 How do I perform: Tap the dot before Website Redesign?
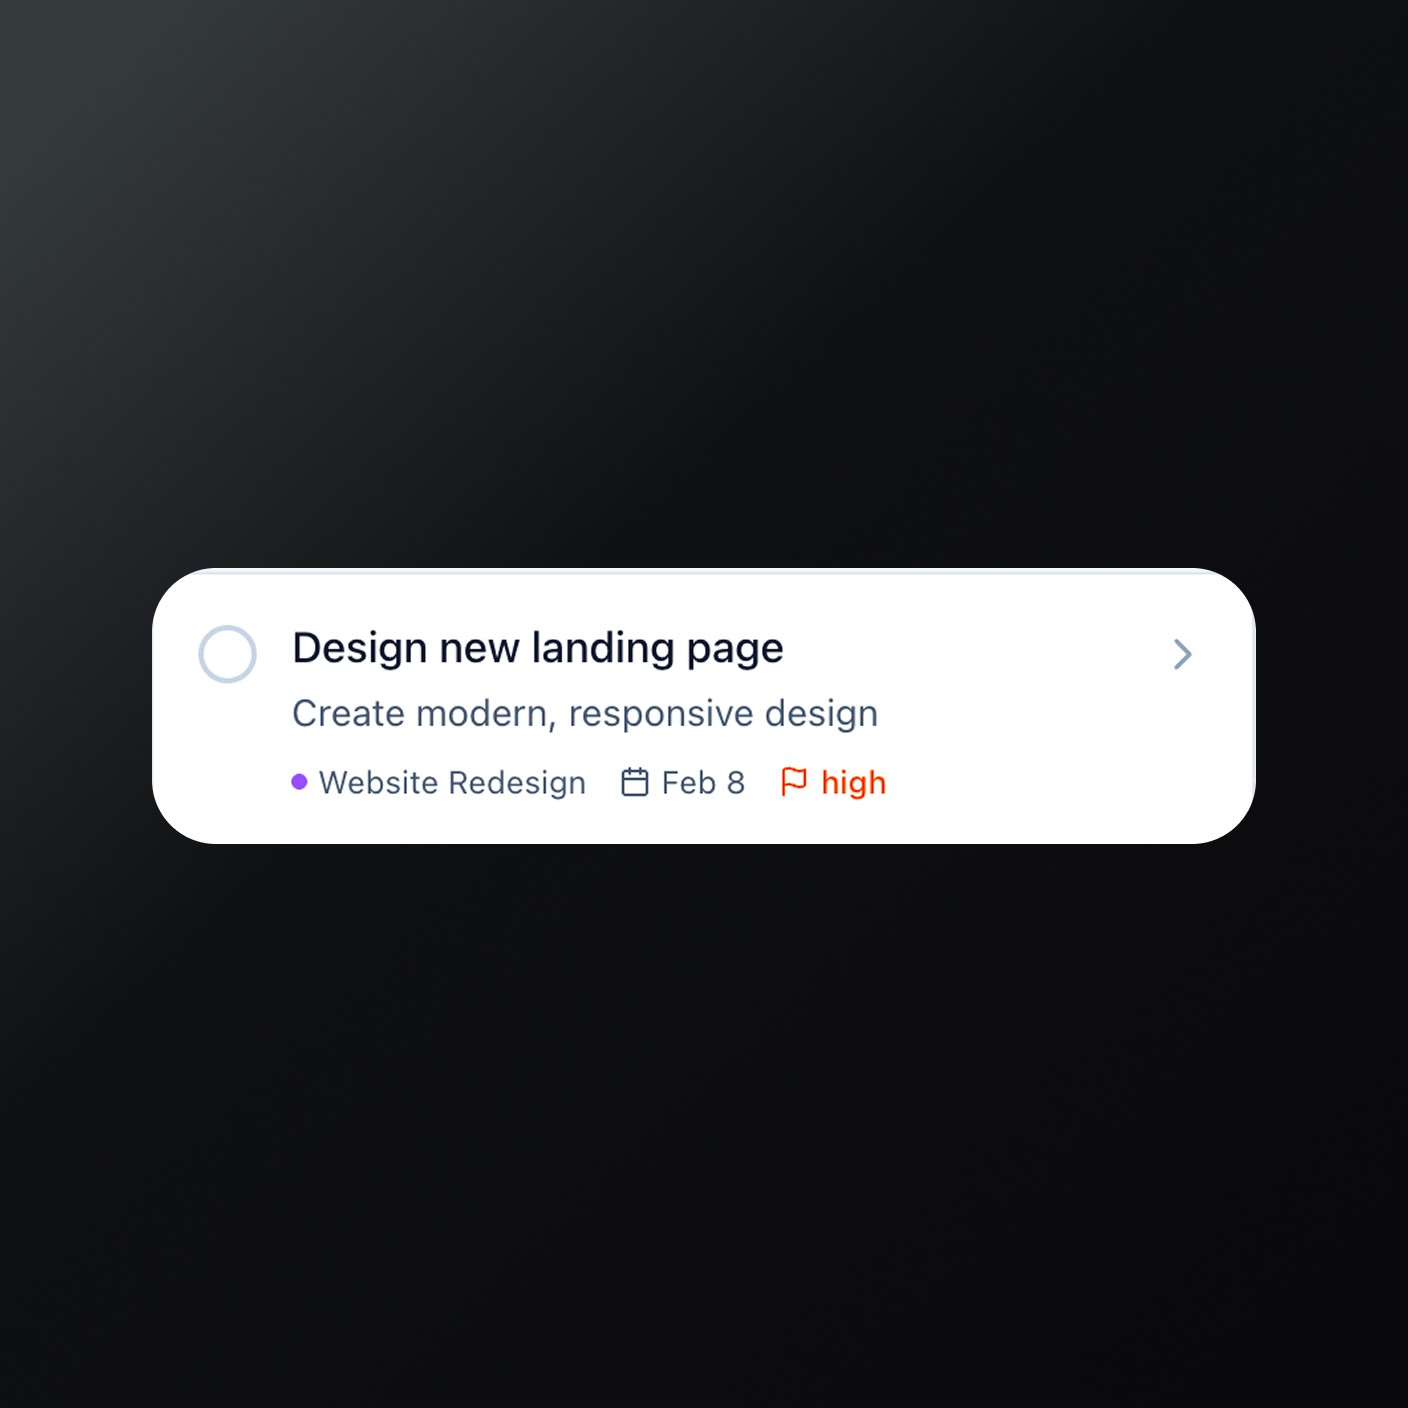coord(299,782)
